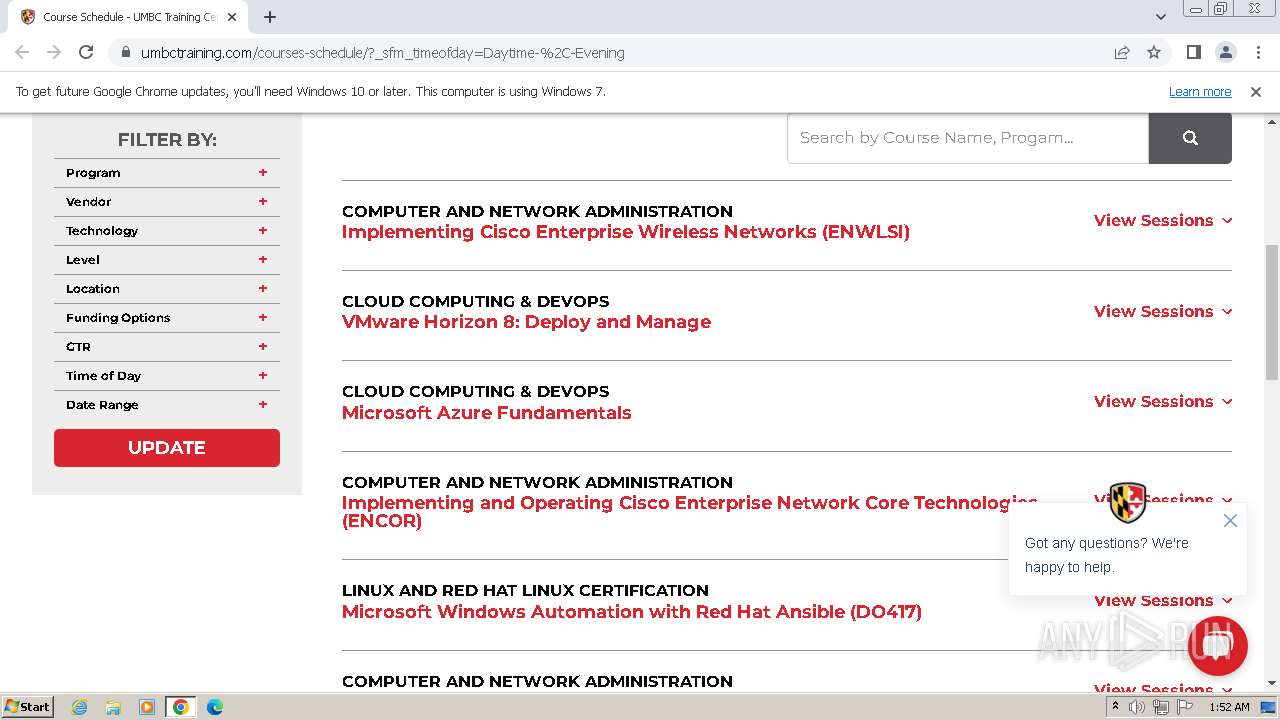View Sessions for VMware Horizon 8
1280x720 pixels.
tap(1163, 311)
